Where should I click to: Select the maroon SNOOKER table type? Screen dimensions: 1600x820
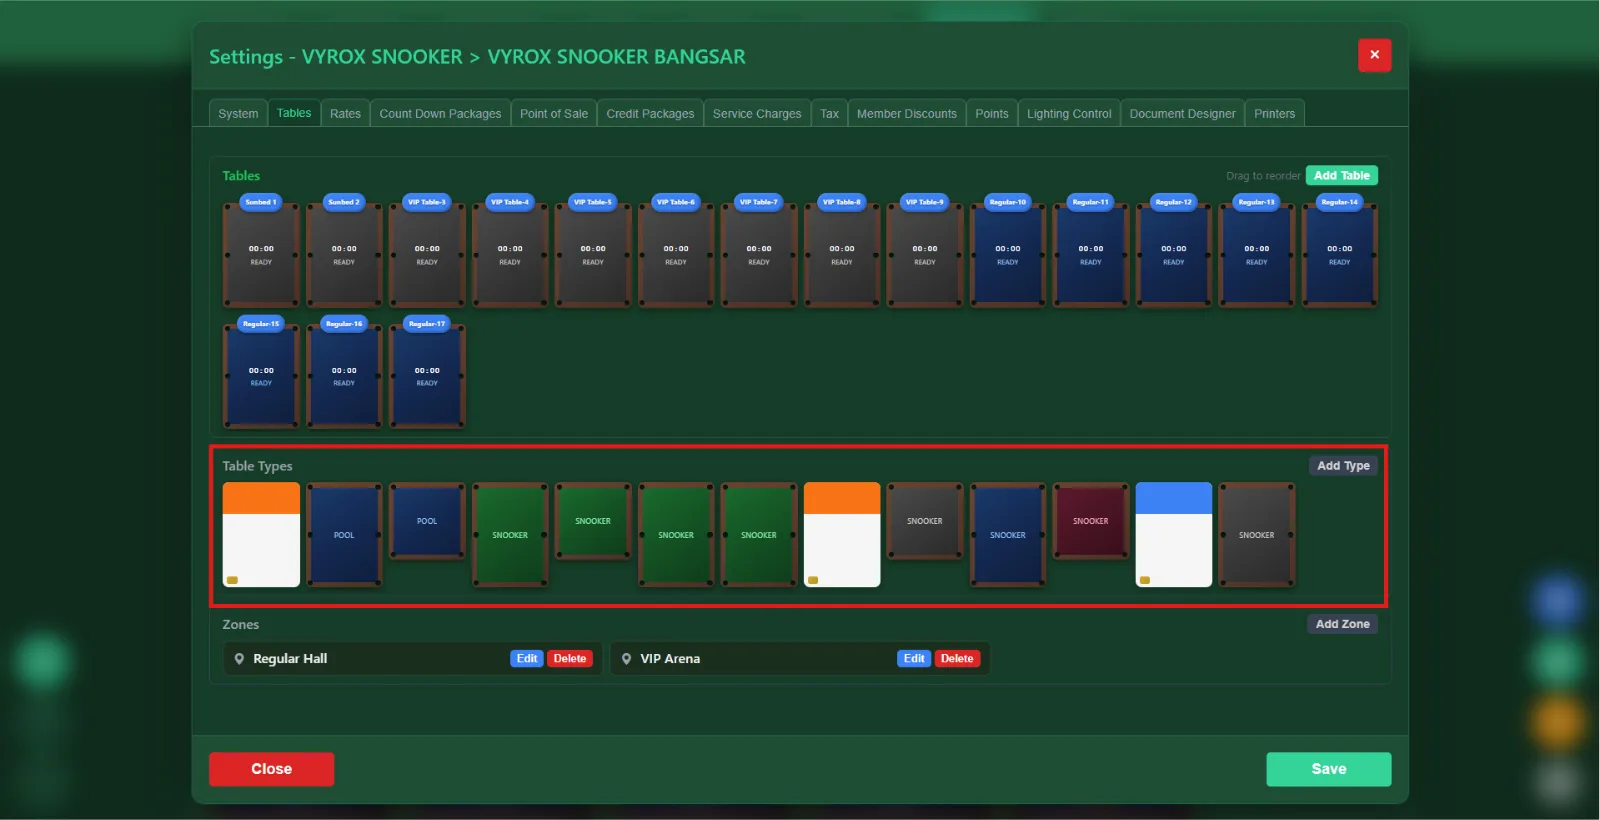pos(1091,521)
